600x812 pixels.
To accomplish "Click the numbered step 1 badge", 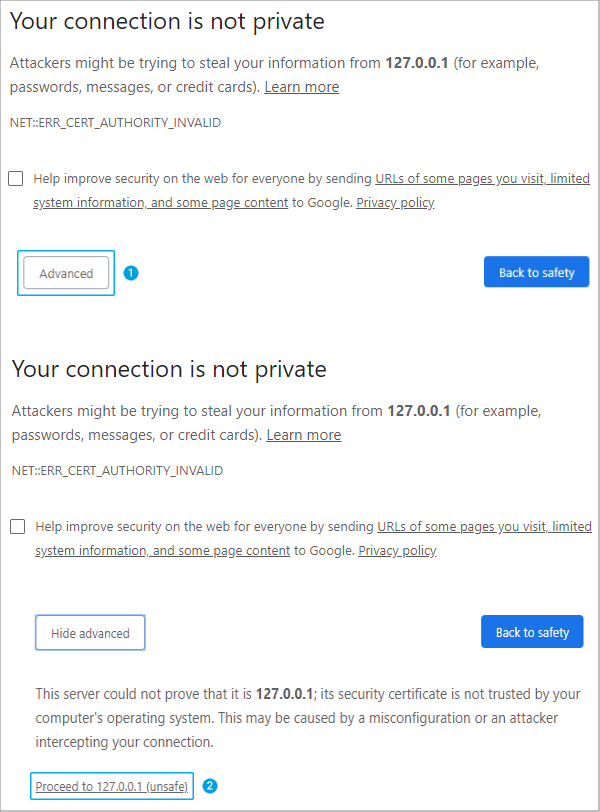I will tap(130, 273).
